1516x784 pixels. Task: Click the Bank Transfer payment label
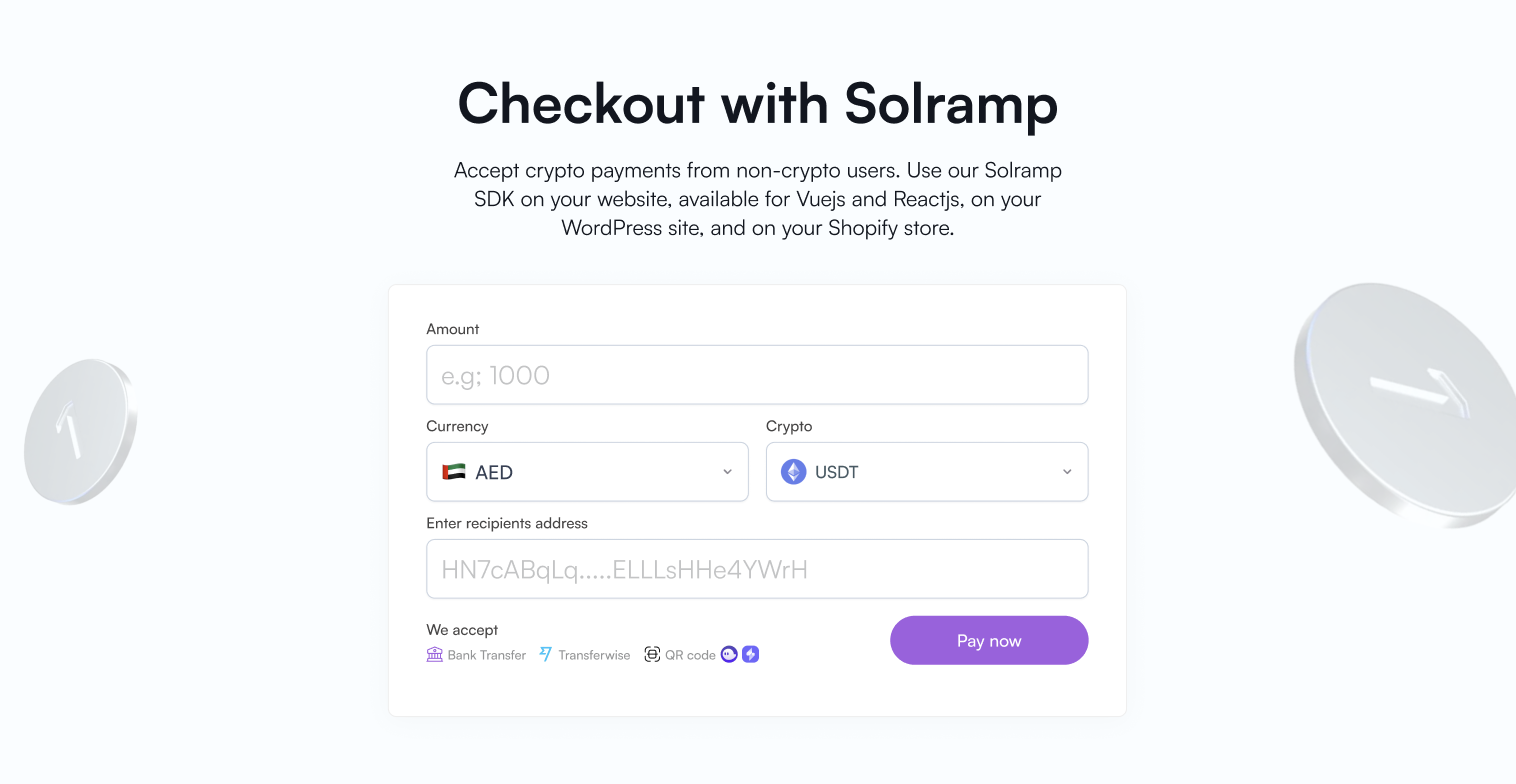click(x=487, y=655)
